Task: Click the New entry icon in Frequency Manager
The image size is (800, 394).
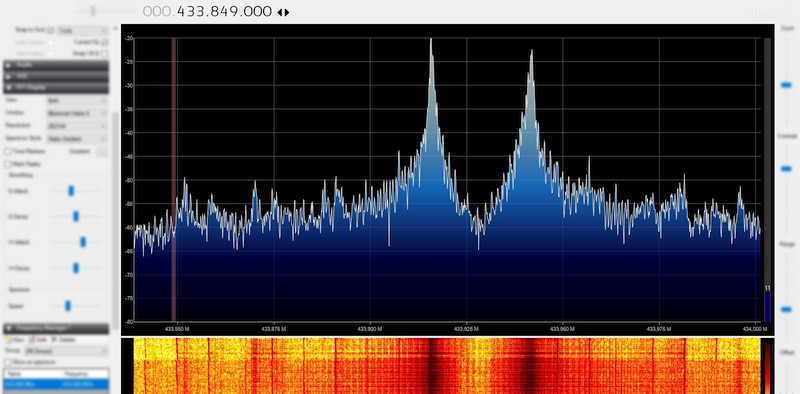Action: [x=6, y=339]
